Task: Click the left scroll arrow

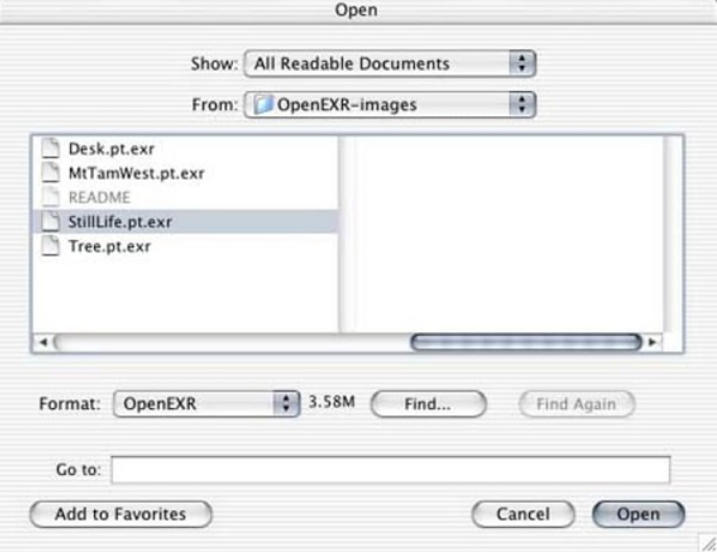Action: pos(43,342)
